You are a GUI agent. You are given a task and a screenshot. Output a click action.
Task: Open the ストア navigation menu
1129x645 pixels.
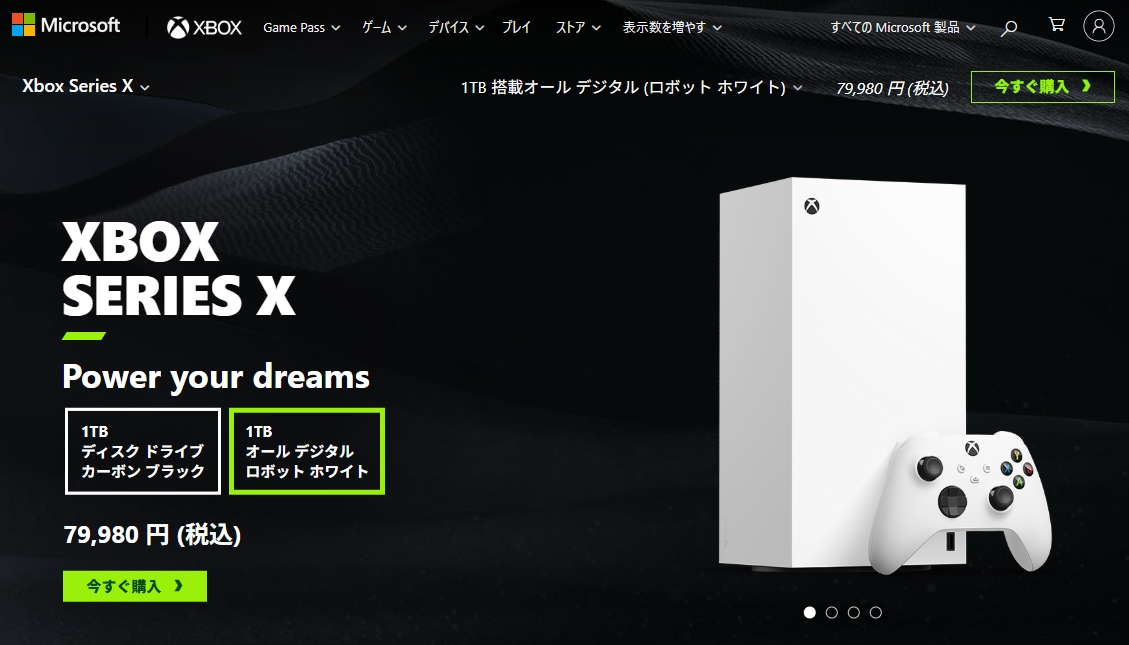point(578,27)
